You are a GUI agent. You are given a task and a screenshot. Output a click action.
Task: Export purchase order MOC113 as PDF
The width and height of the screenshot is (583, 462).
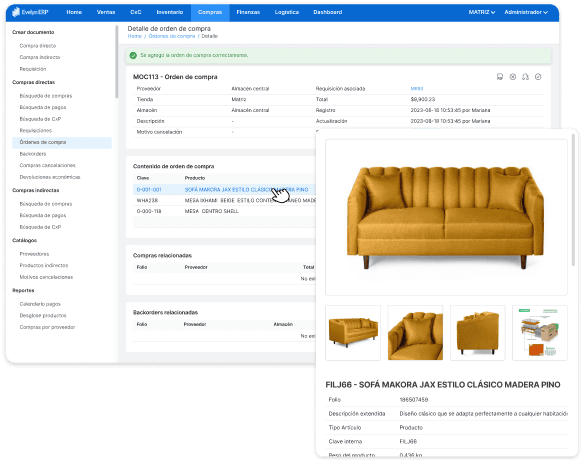click(x=500, y=77)
